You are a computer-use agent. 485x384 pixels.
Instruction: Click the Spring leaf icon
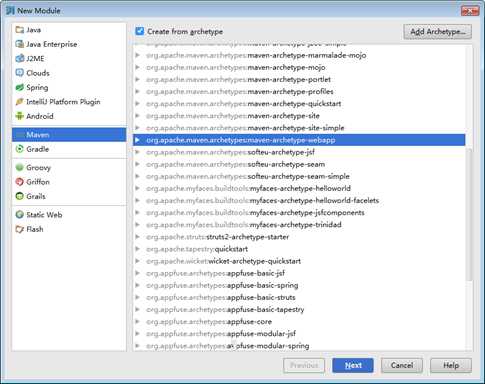tap(20, 88)
